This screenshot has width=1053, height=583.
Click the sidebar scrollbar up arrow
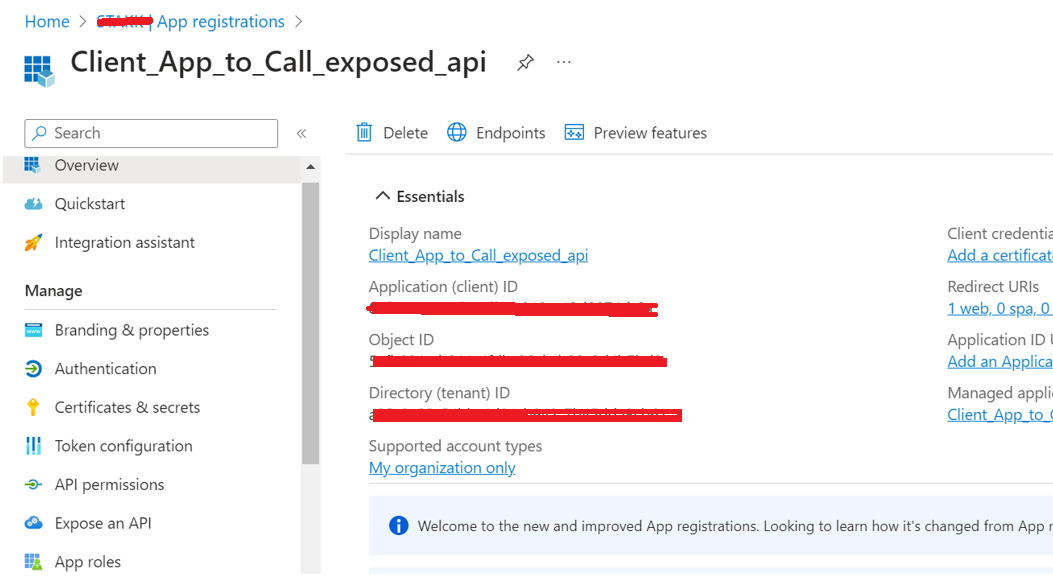310,167
